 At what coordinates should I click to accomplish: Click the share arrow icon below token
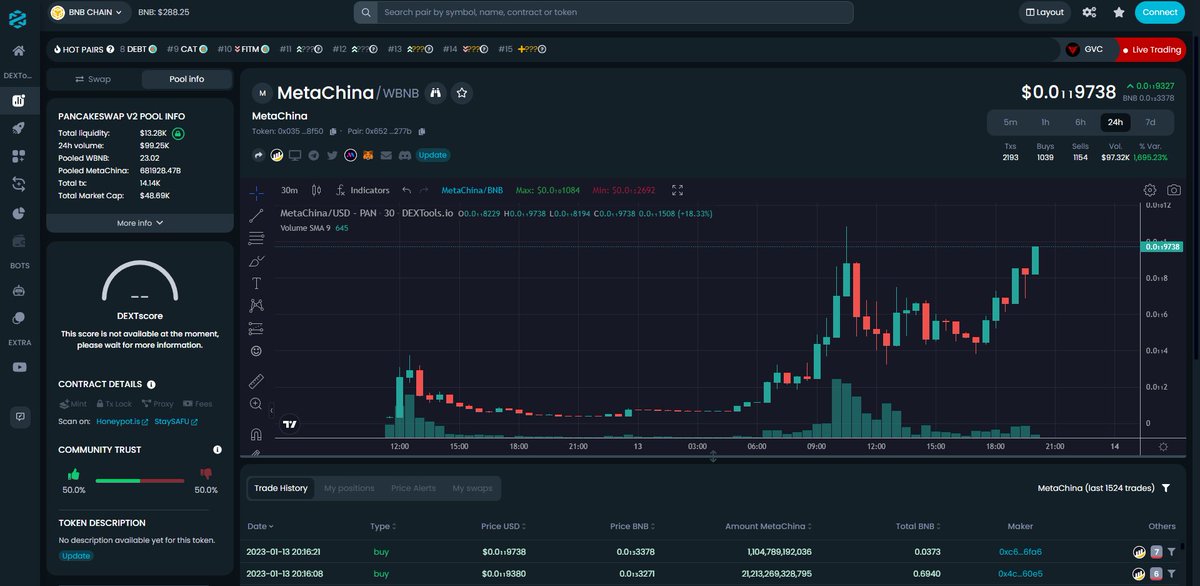coord(258,155)
